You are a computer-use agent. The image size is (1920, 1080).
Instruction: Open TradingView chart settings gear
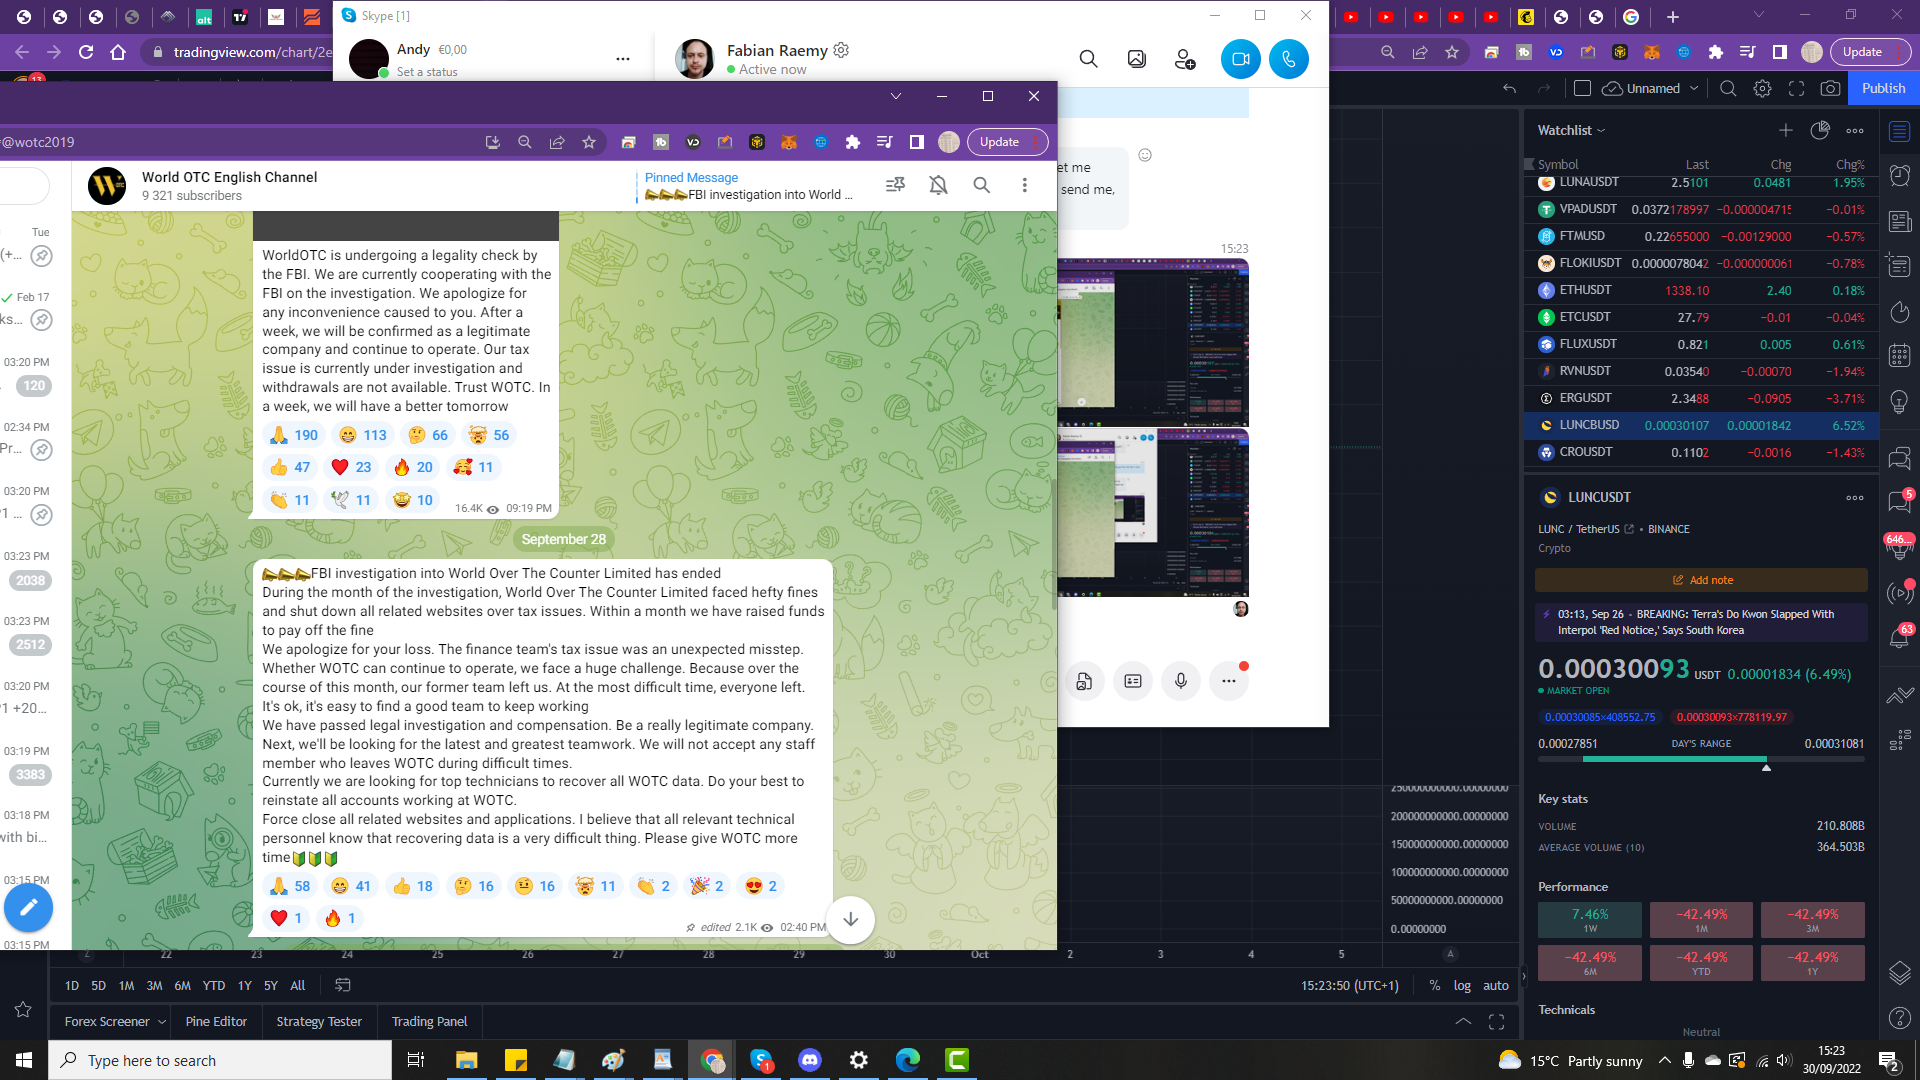point(1762,88)
